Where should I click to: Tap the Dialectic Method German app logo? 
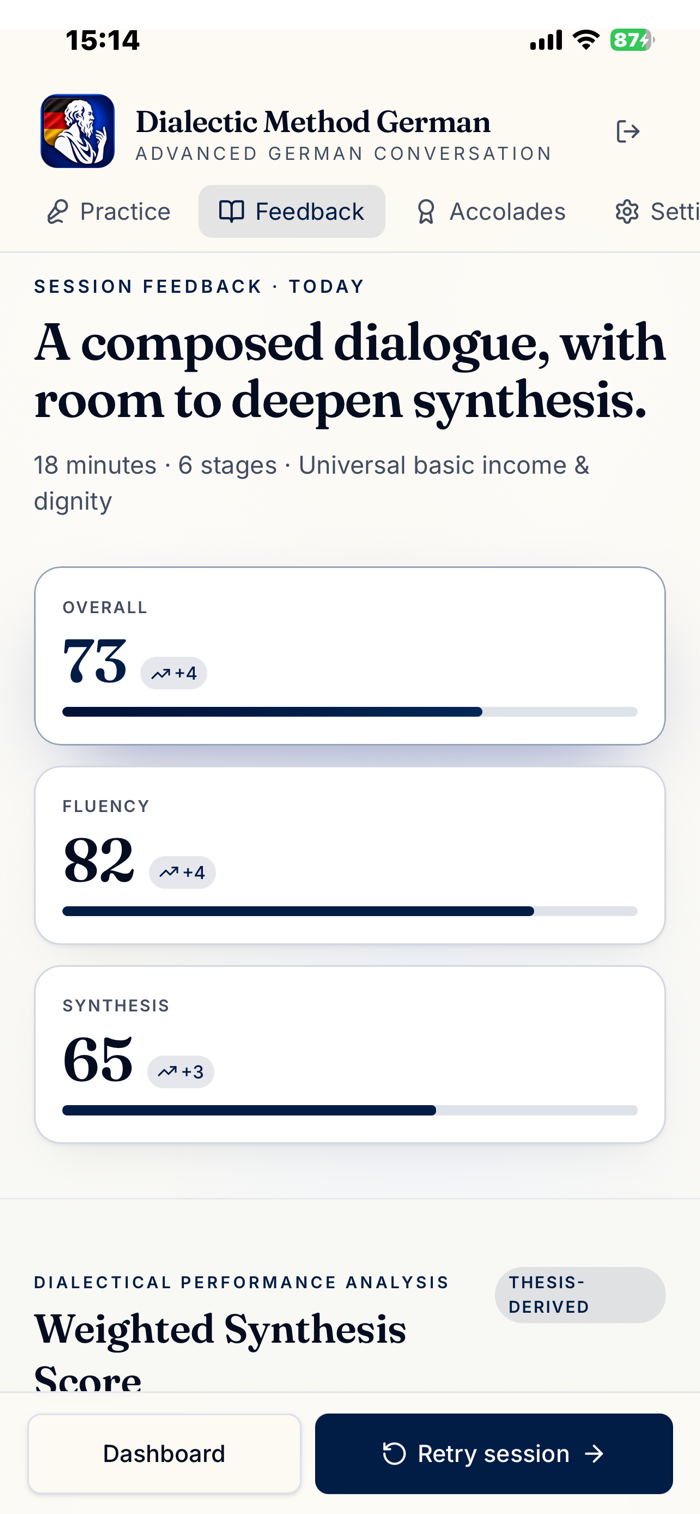point(77,131)
